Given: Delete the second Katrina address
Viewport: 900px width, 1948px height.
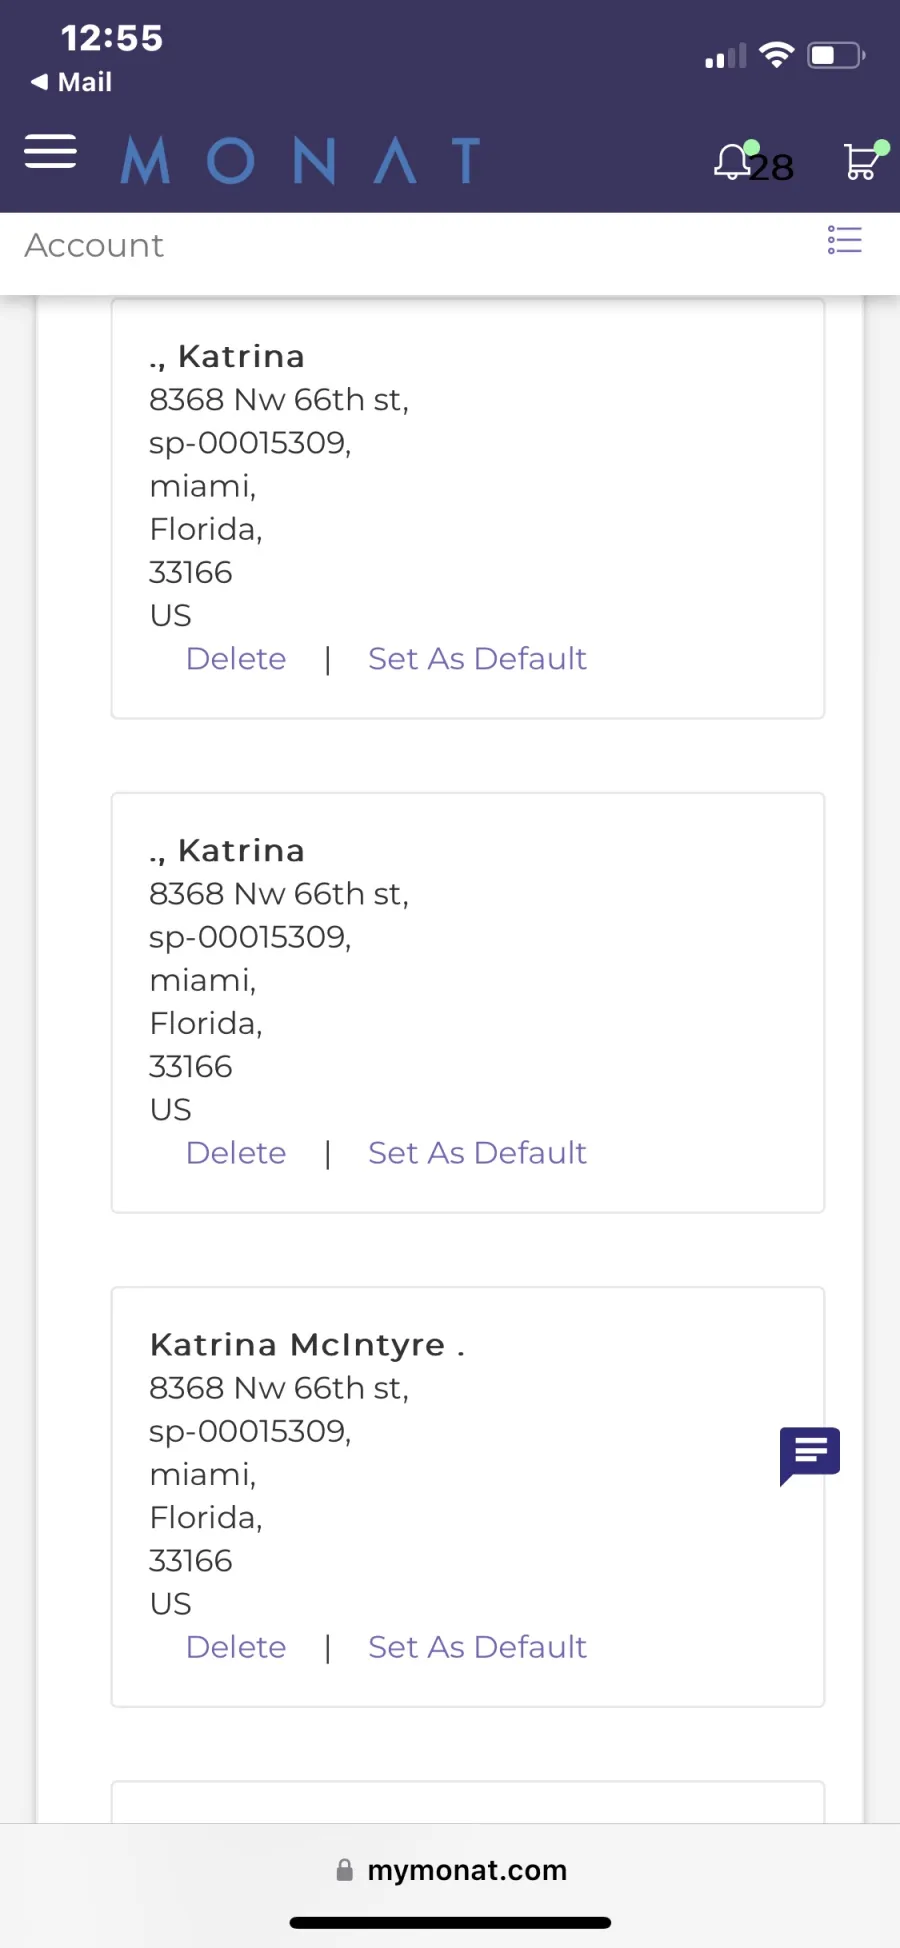Looking at the screenshot, I should [236, 1153].
